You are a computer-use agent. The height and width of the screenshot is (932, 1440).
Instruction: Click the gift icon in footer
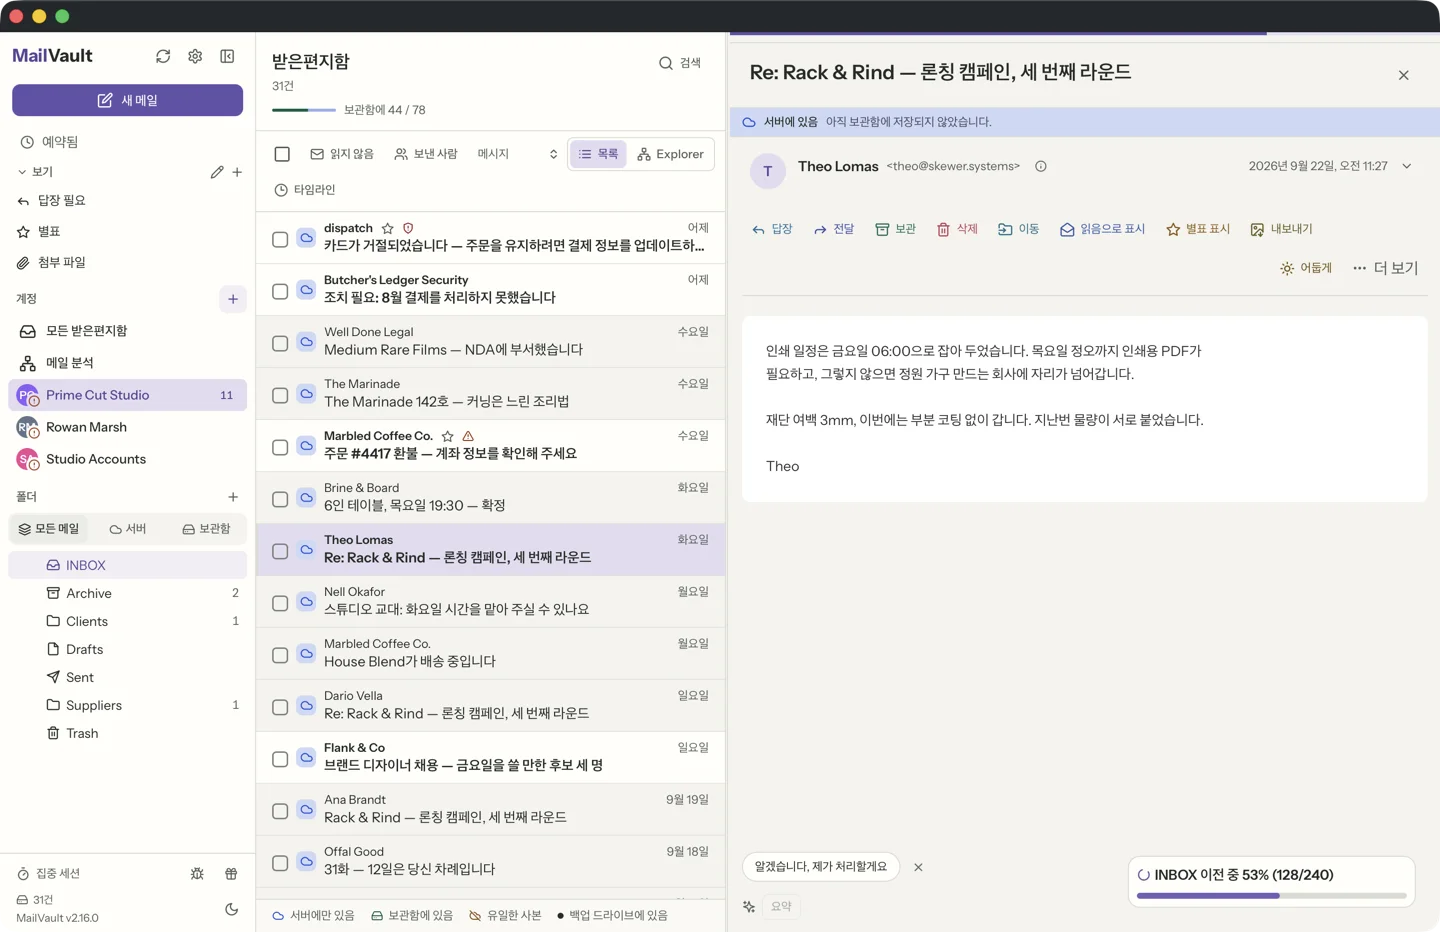pyautogui.click(x=231, y=873)
